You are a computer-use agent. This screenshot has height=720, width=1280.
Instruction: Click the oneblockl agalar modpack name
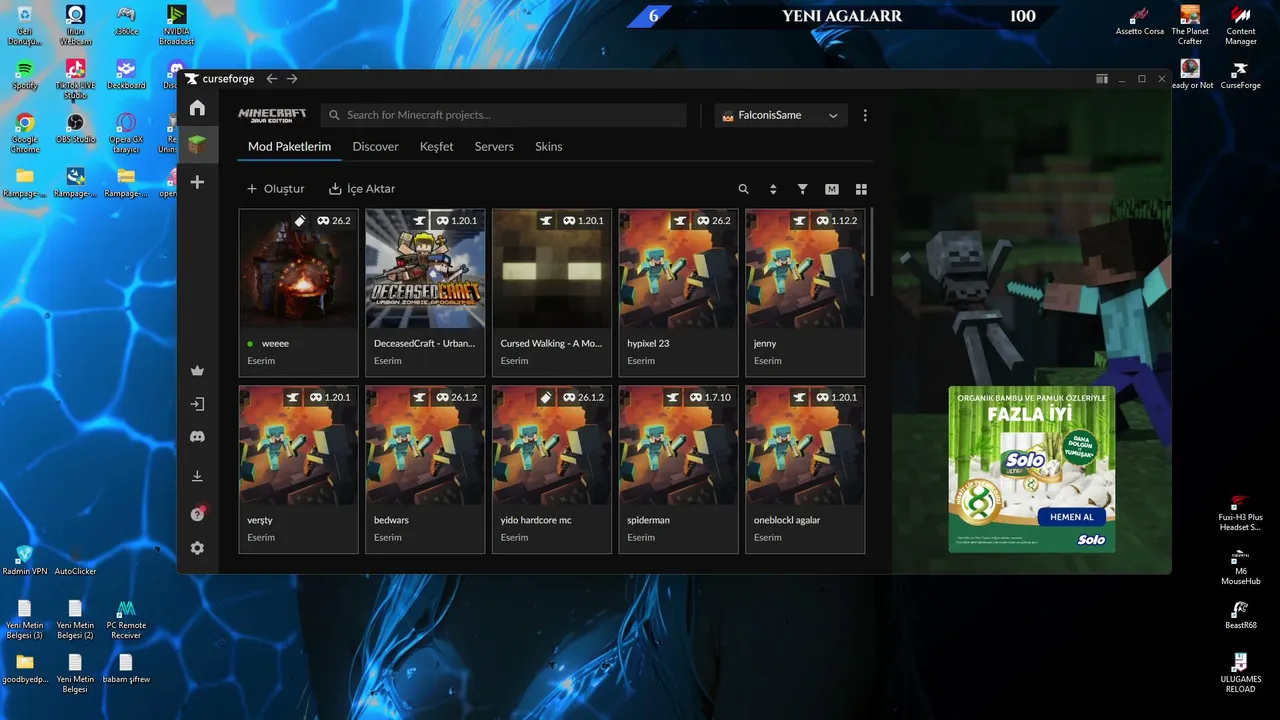[787, 520]
